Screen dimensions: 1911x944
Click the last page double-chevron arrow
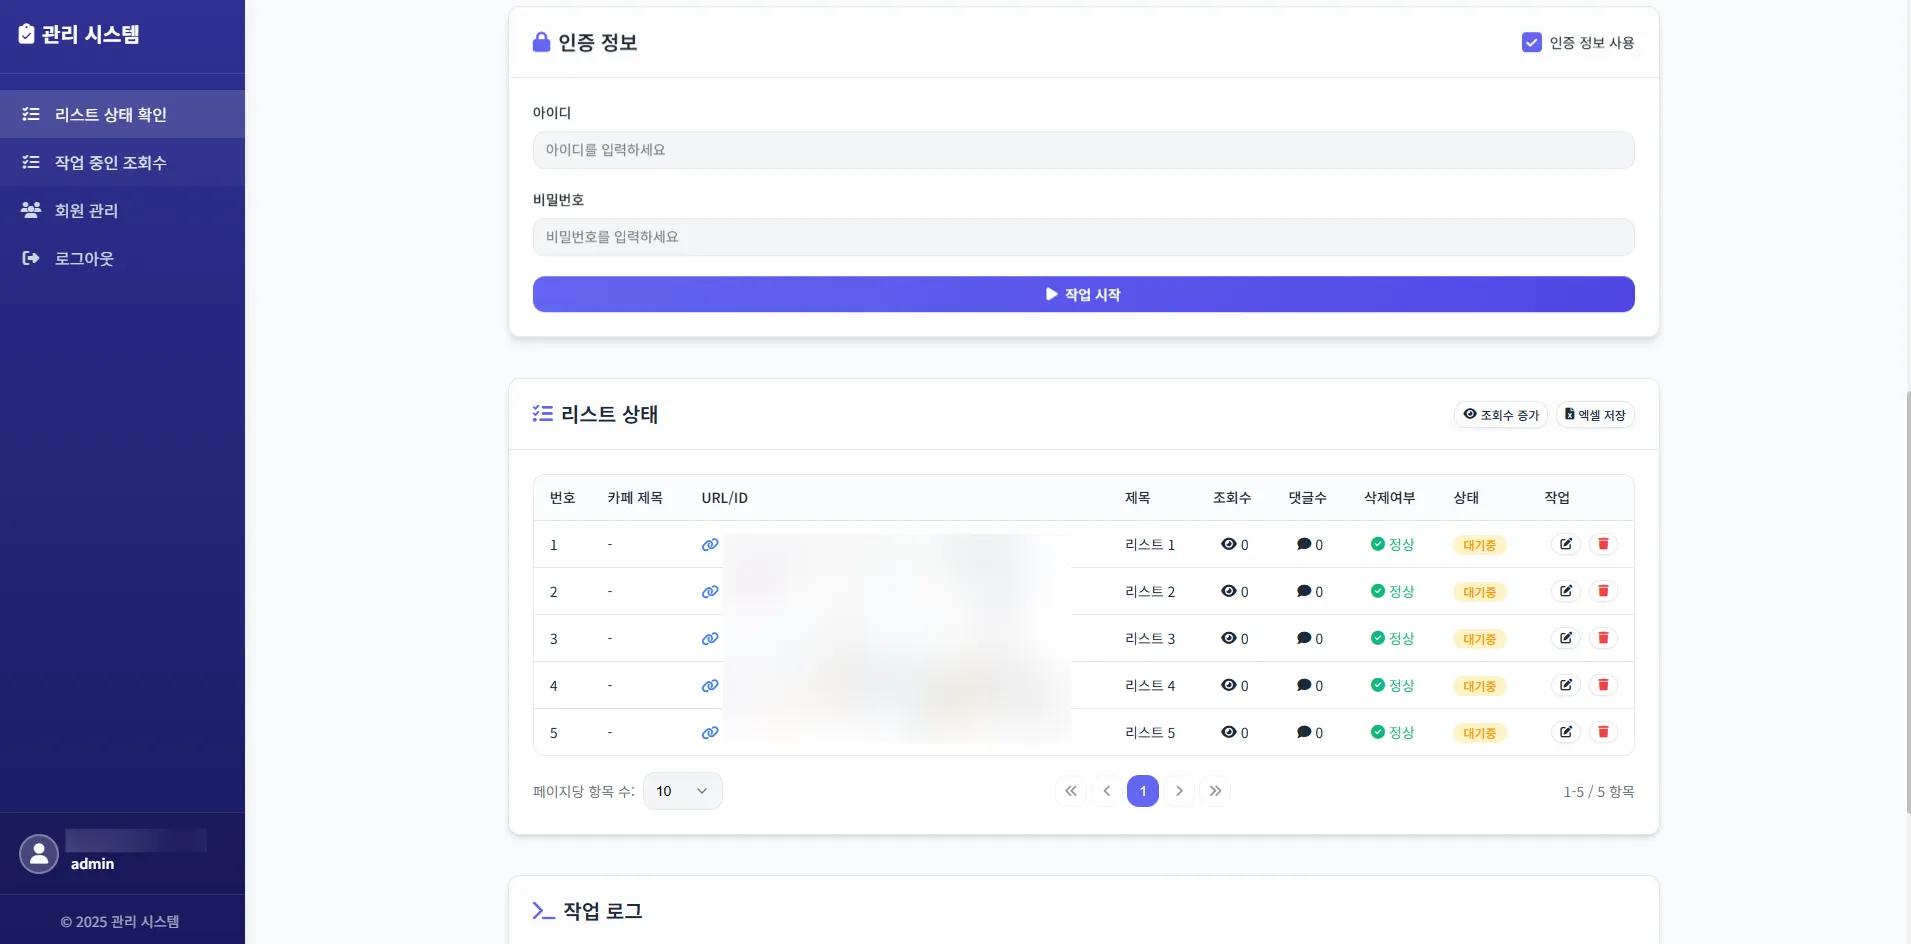tap(1216, 790)
